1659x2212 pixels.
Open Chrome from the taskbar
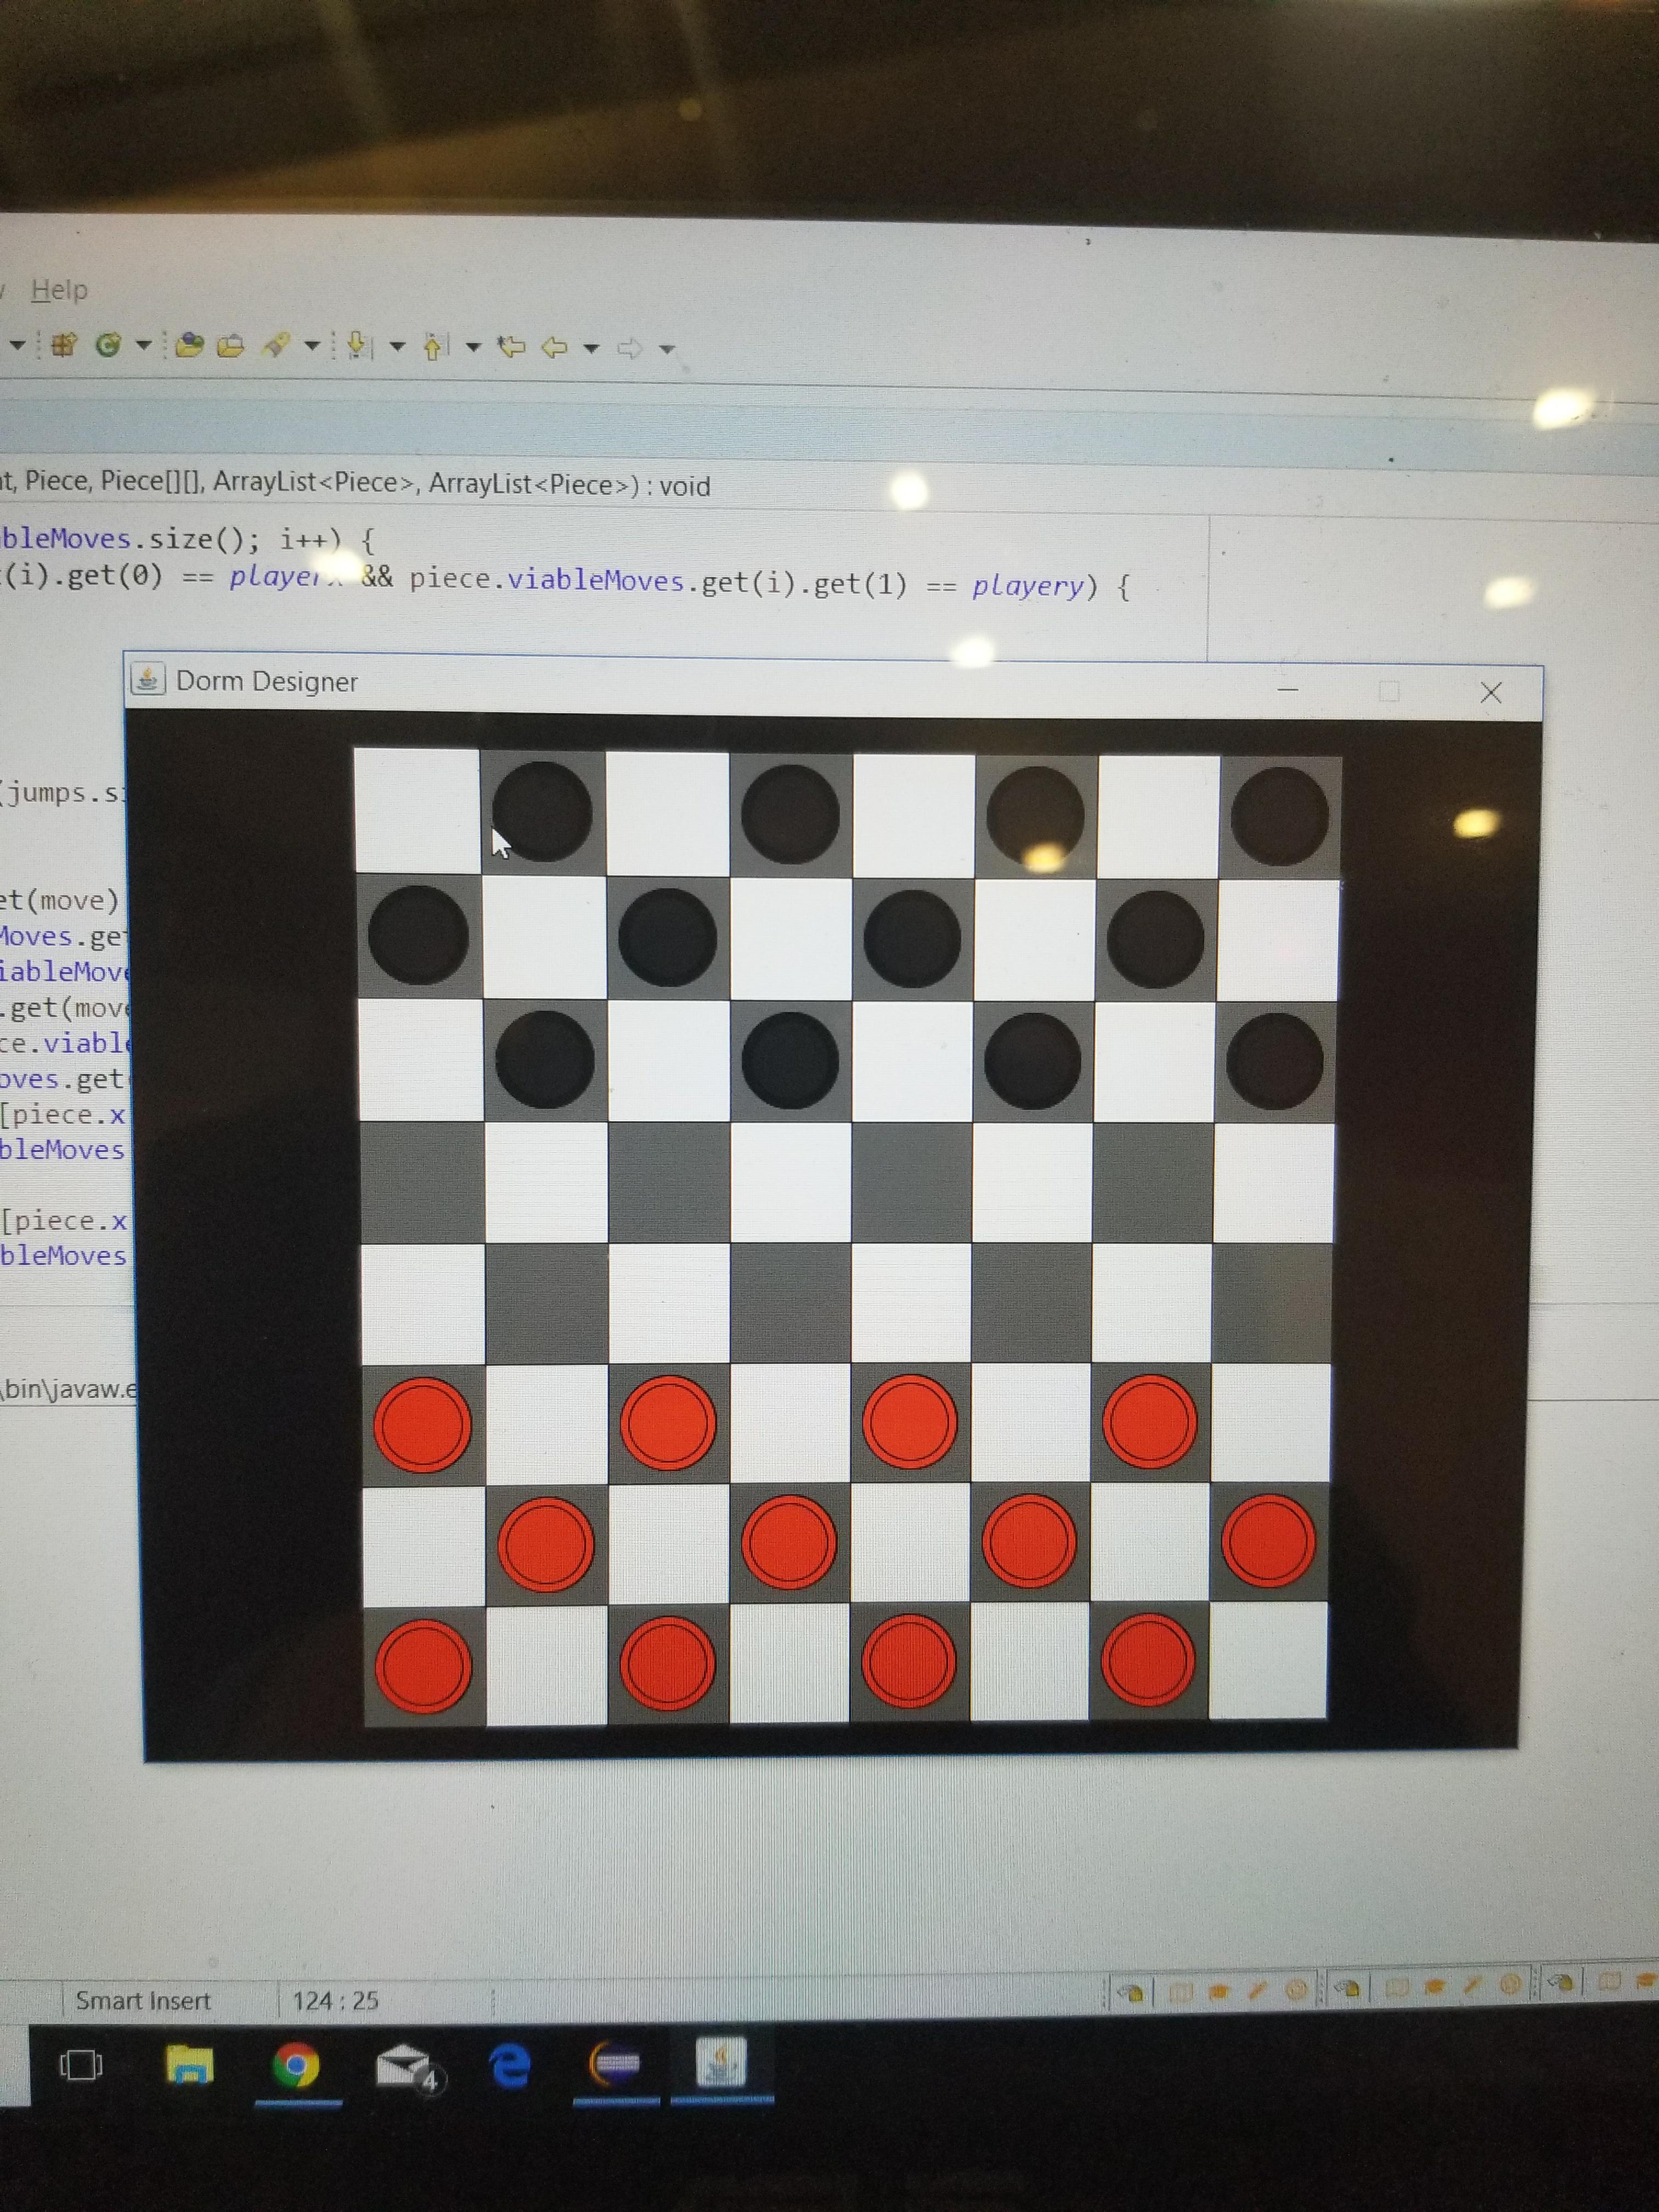pos(296,2065)
